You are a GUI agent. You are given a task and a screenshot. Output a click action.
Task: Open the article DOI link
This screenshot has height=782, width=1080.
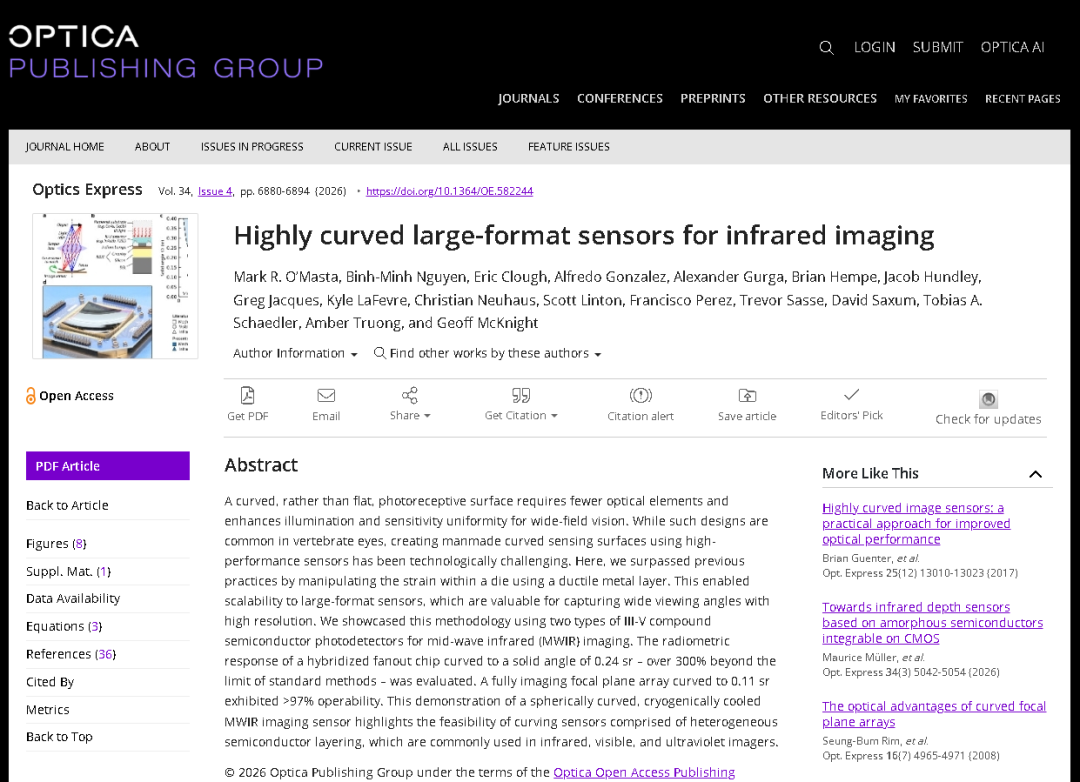[x=449, y=191]
